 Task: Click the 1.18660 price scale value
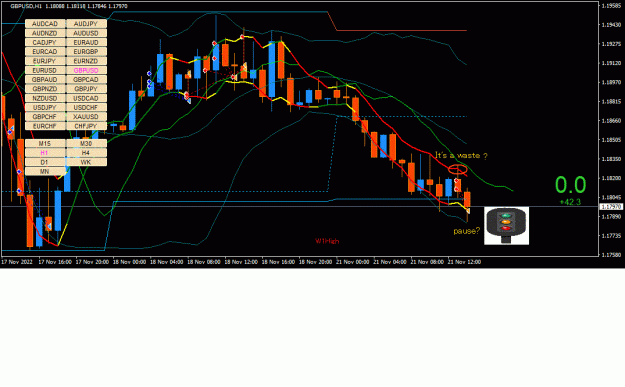611,120
